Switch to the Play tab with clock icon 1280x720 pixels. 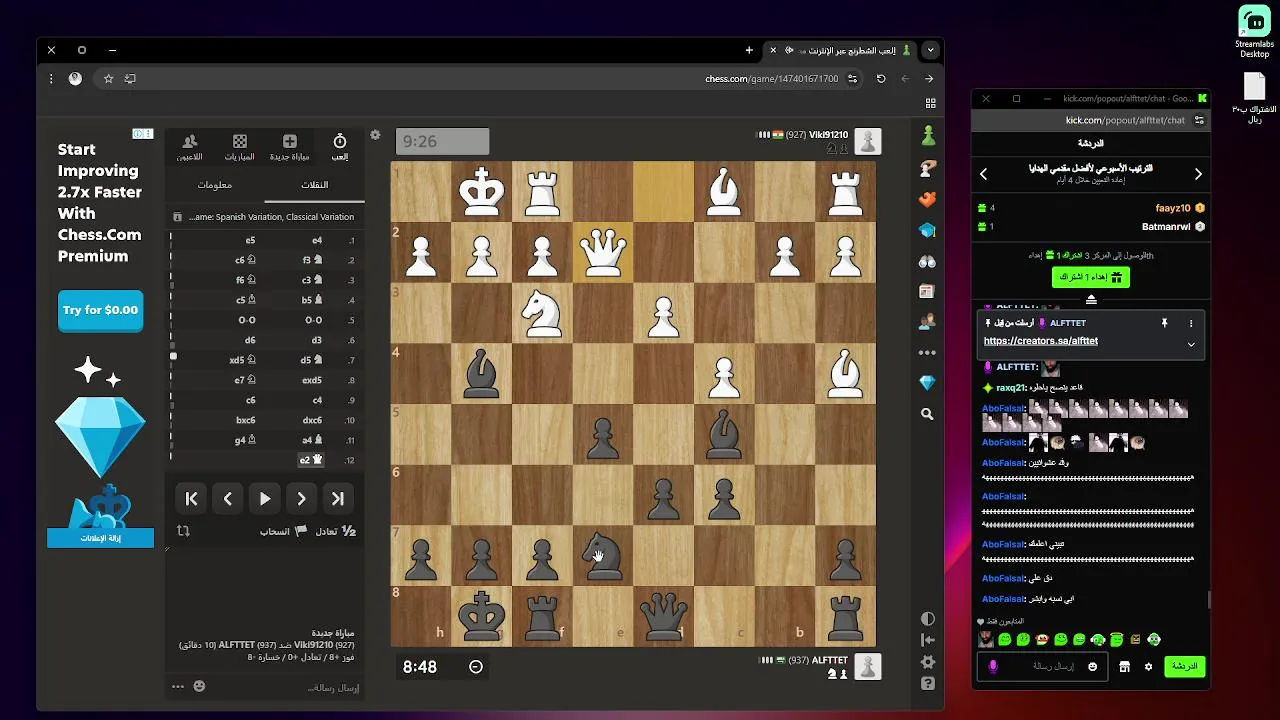click(340, 147)
